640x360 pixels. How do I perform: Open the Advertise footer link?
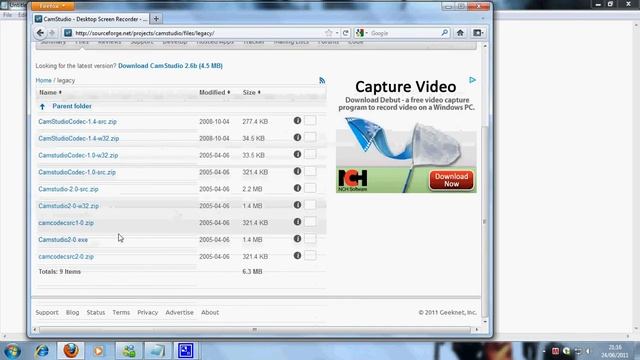click(x=179, y=312)
